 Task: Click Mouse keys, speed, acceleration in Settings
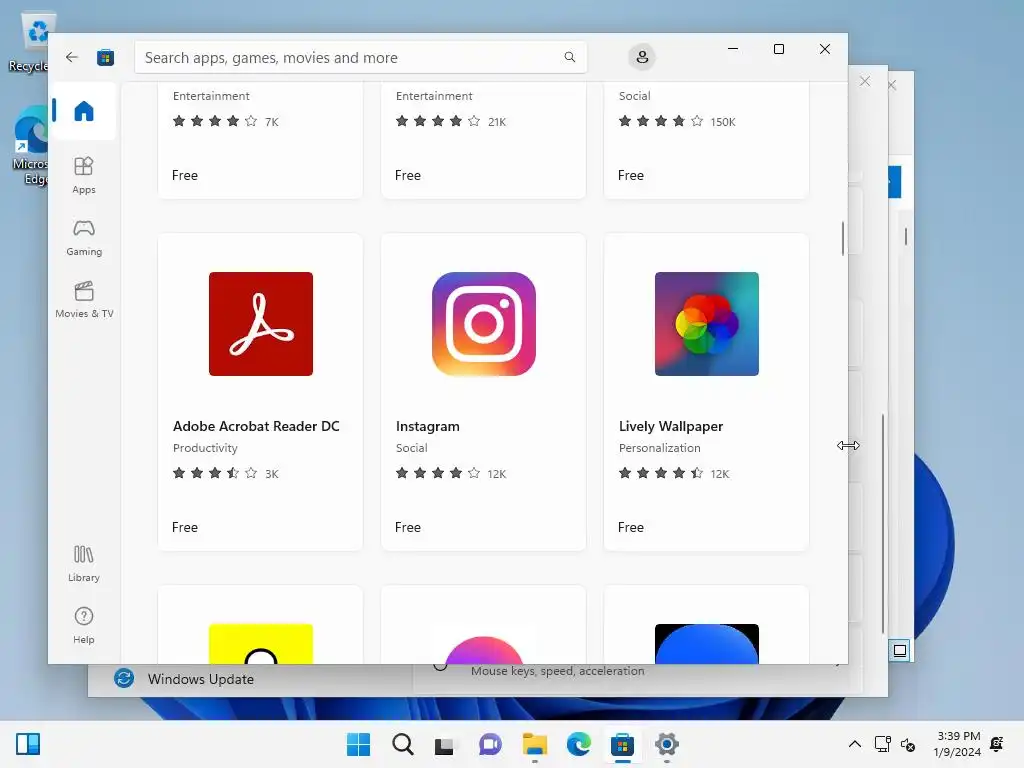pos(558,671)
